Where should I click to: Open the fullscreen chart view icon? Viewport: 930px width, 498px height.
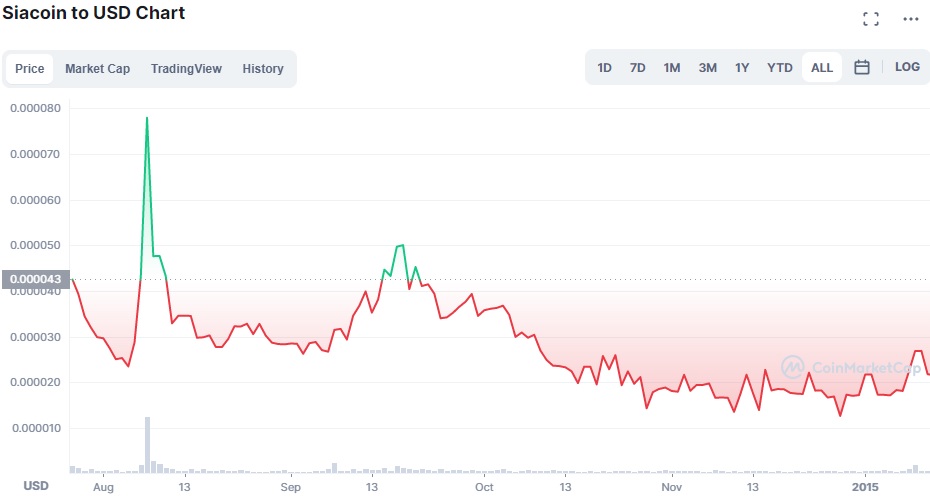pyautogui.click(x=871, y=19)
